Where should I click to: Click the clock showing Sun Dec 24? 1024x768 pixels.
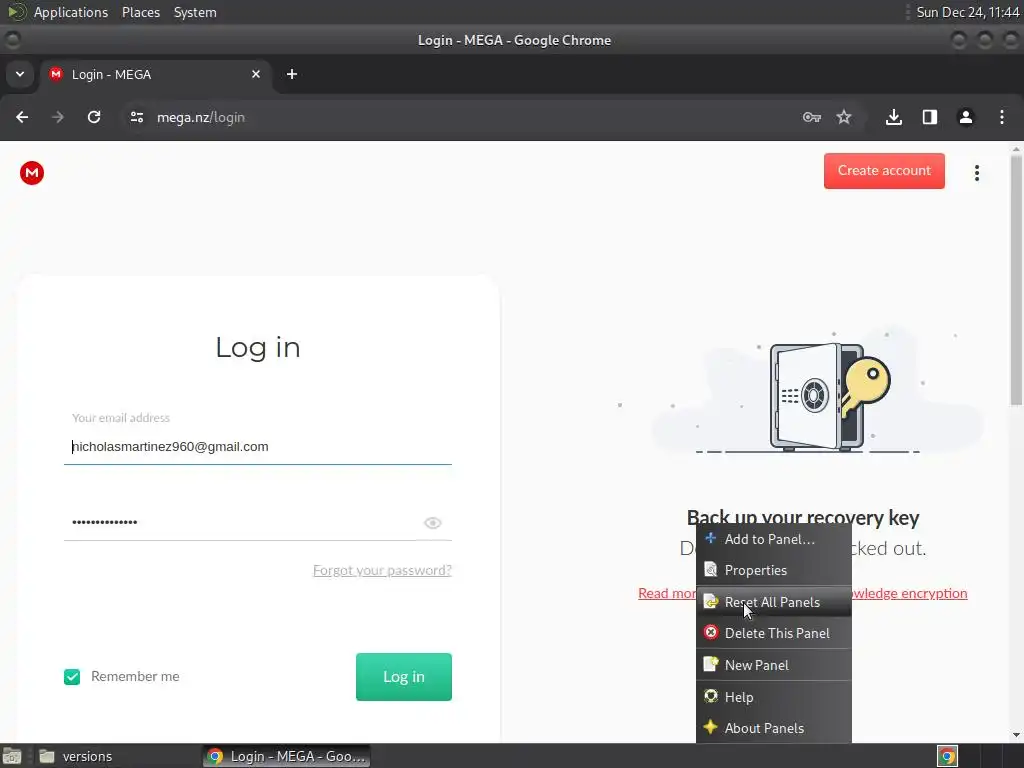[967, 12]
